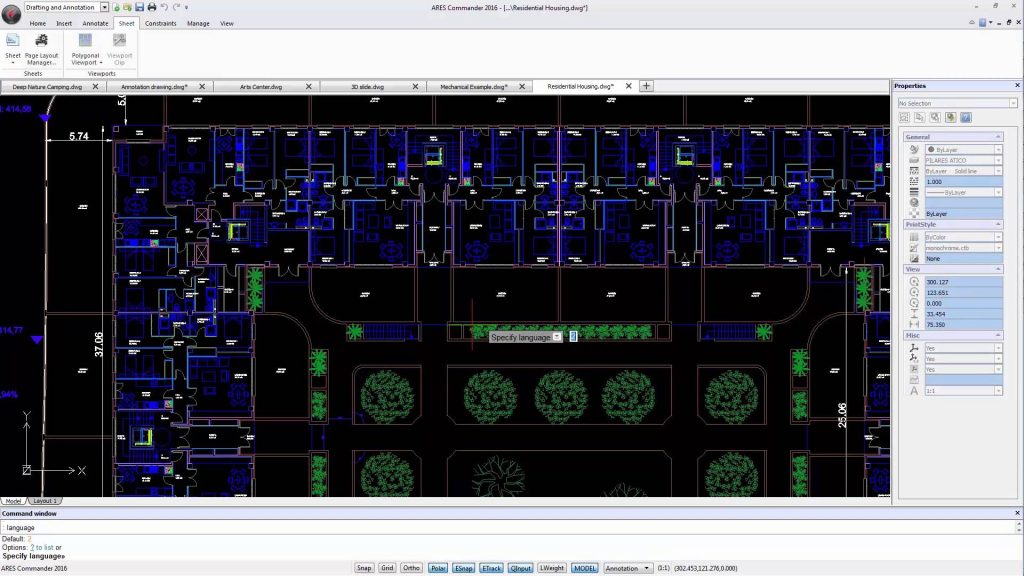The height and width of the screenshot is (576, 1024).
Task: Collapse the PrintStyle section
Action: click(x=998, y=224)
